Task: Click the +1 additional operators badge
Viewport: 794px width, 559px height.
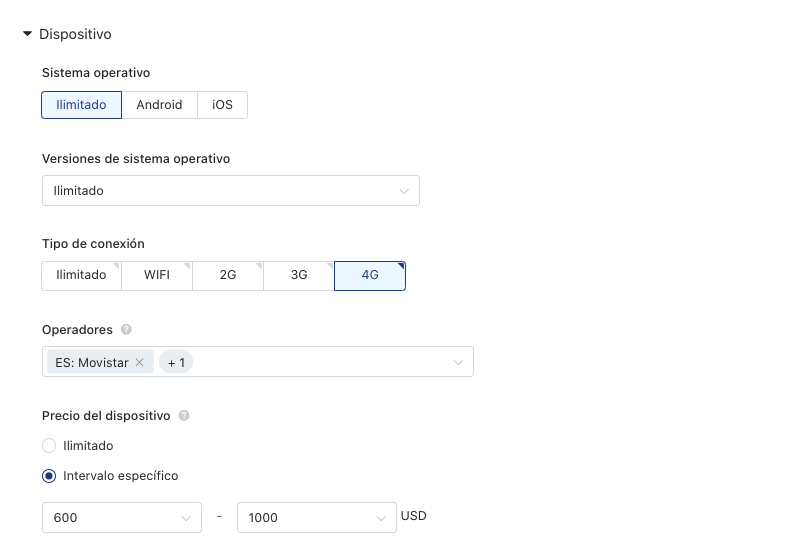Action: [176, 363]
